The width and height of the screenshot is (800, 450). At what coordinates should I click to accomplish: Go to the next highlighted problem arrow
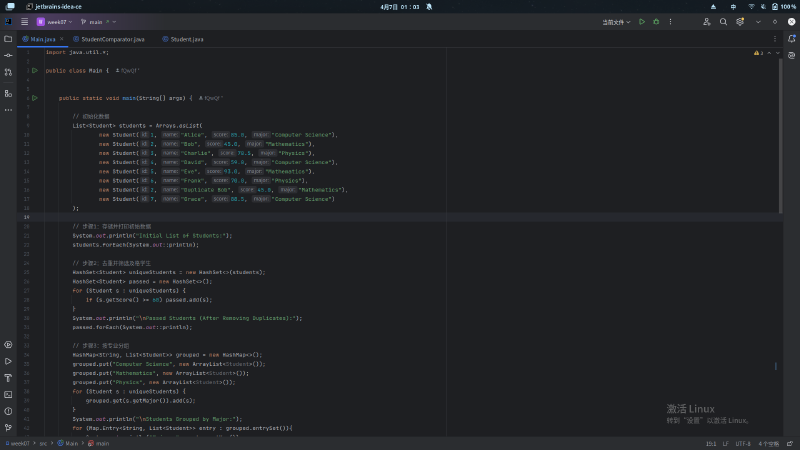pyautogui.click(x=778, y=53)
